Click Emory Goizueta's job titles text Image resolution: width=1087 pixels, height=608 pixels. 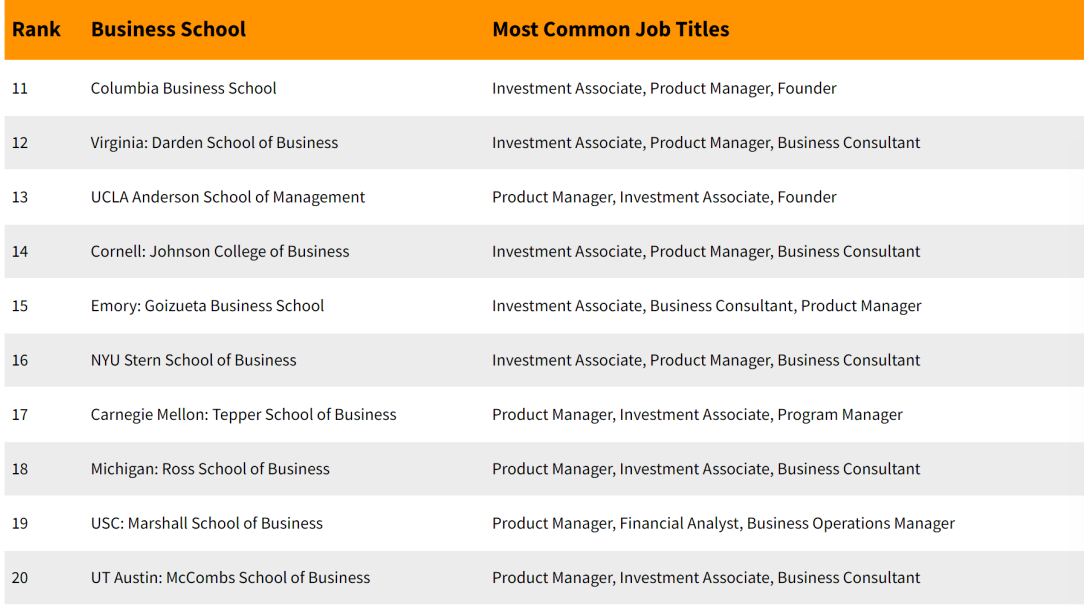(706, 306)
